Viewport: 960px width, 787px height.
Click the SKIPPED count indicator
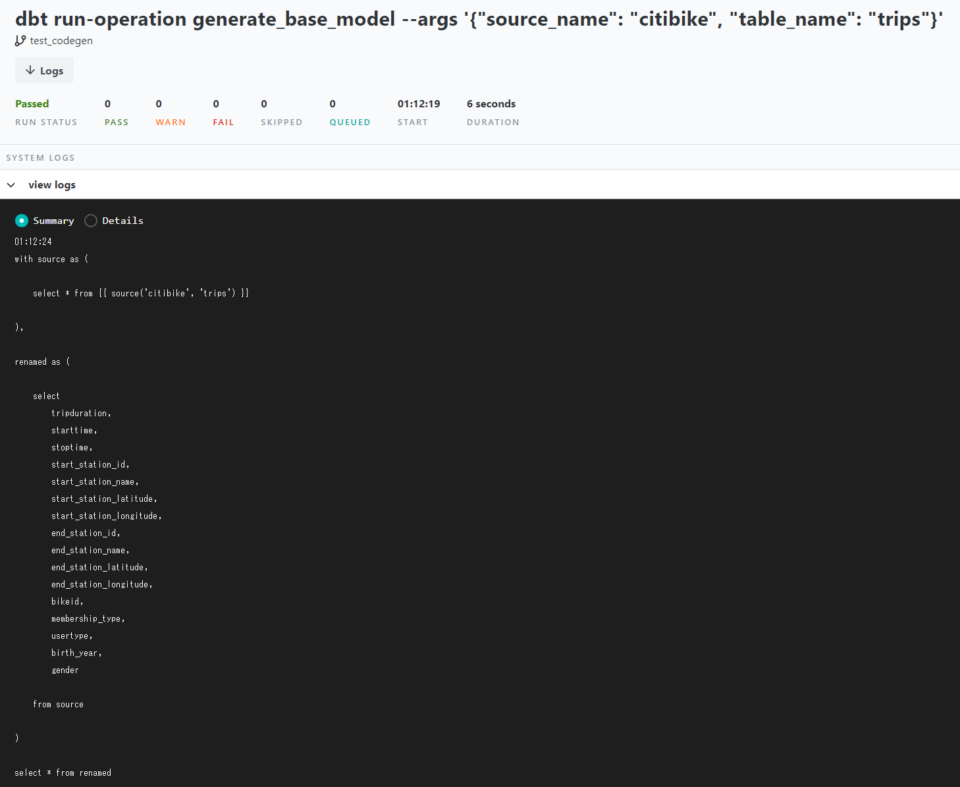(x=281, y=112)
